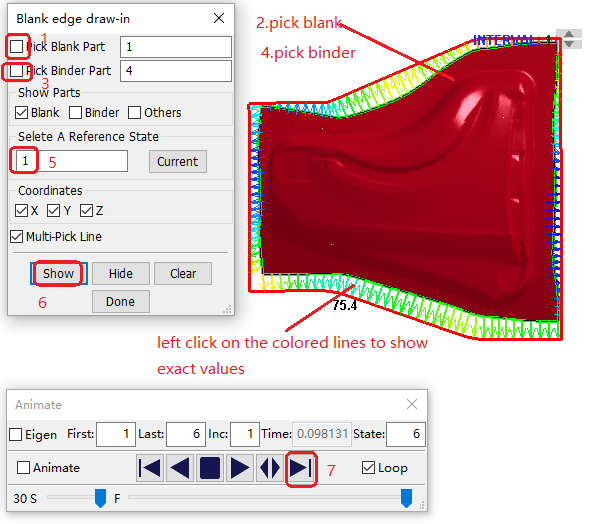Check the Binder show-parts box
Image resolution: width=589 pixels, height=524 pixels.
76,112
